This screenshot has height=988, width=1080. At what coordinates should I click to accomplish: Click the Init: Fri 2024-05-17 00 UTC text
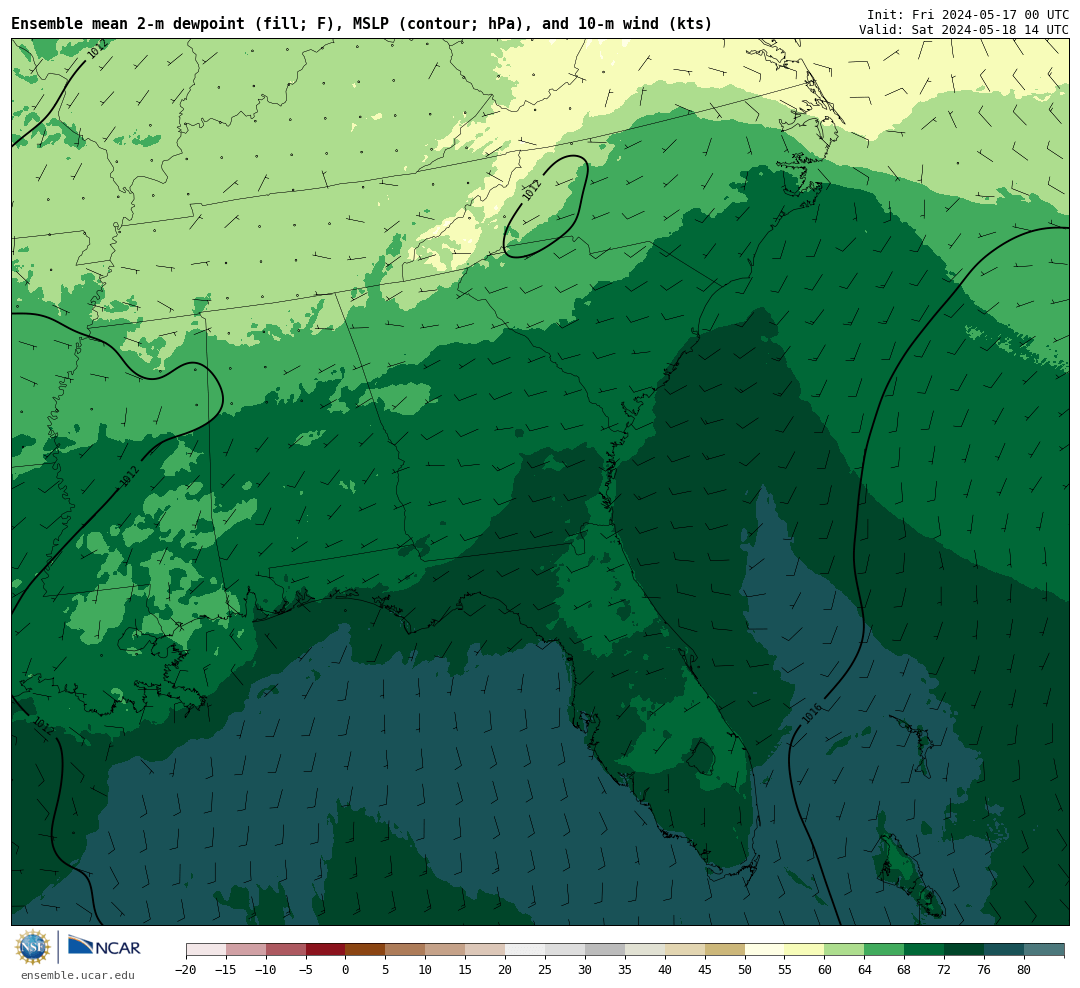pos(968,14)
